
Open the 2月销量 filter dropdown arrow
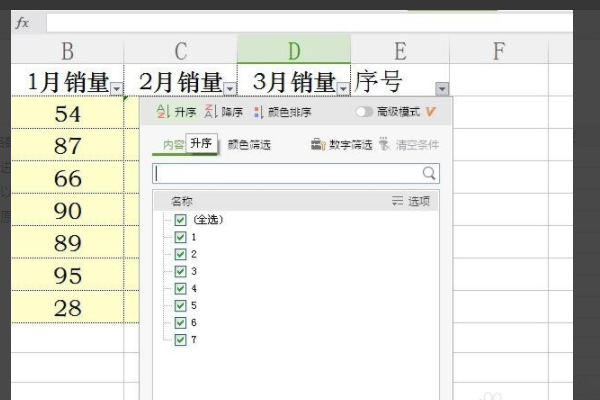pyautogui.click(x=230, y=89)
